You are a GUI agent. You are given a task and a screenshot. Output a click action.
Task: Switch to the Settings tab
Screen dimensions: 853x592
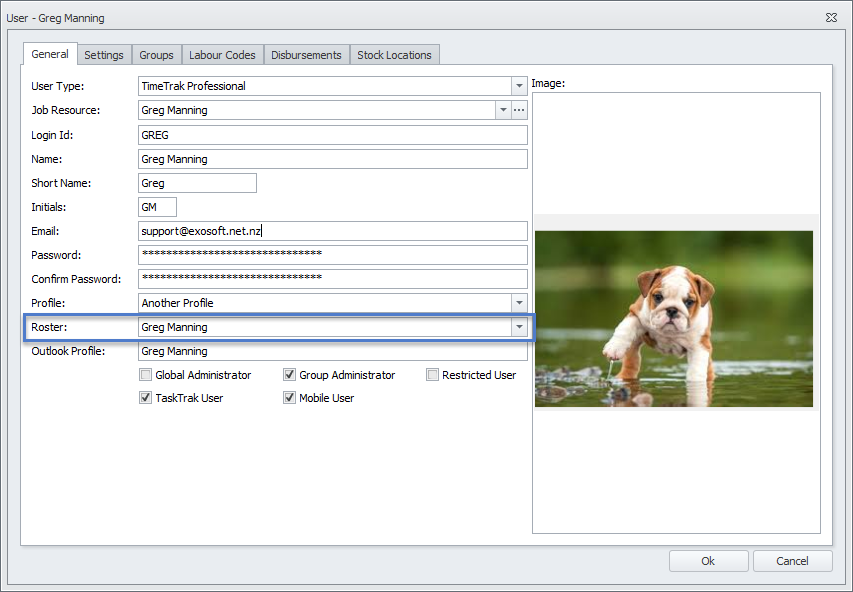tap(104, 55)
